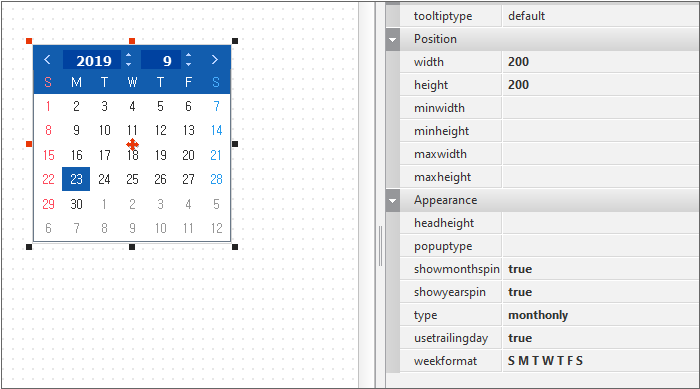This screenshot has height=389, width=700.
Task: Click the bottom-right black resize handle
Action: [235, 247]
